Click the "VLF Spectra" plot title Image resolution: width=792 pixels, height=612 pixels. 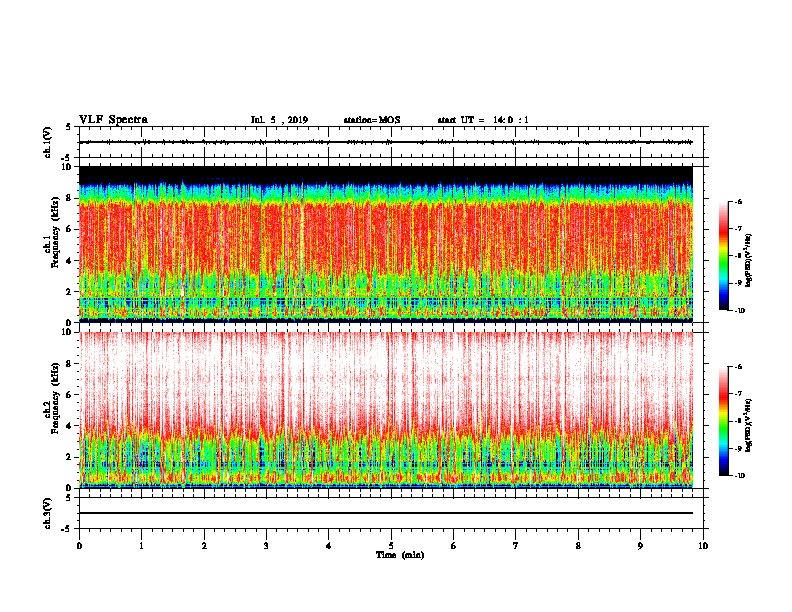pyautogui.click(x=113, y=120)
